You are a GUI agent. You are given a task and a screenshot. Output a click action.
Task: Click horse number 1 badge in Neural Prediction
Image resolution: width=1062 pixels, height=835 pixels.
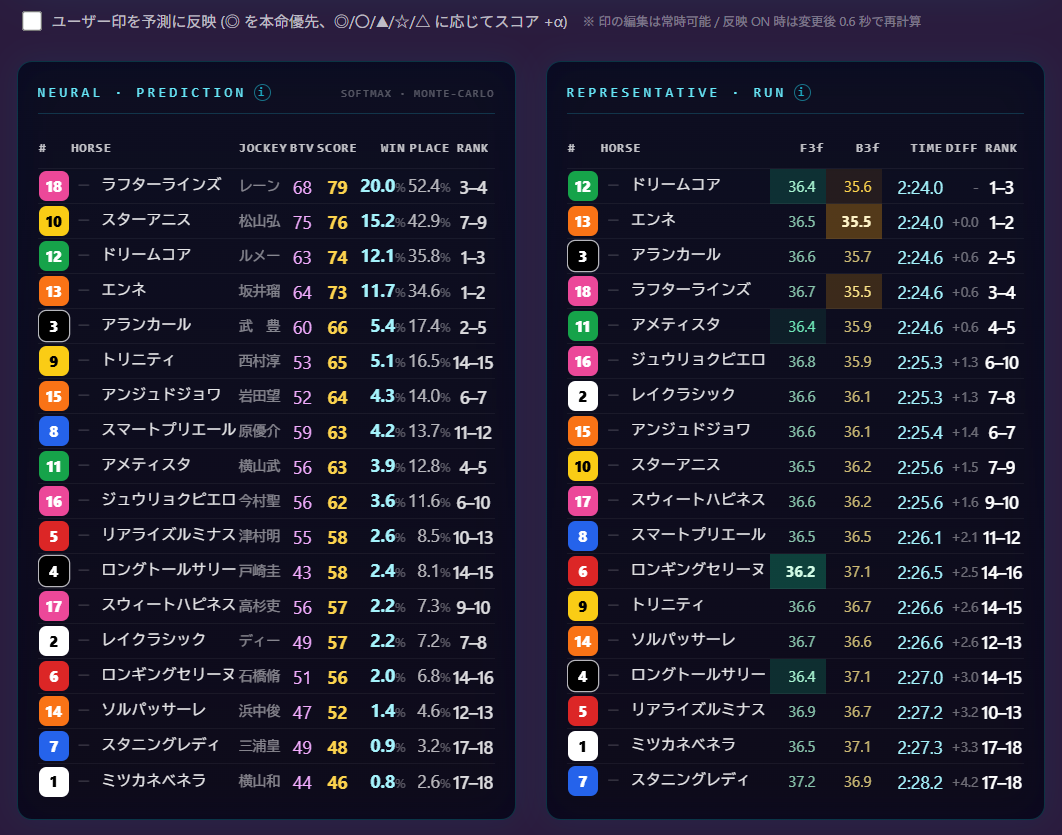pyautogui.click(x=54, y=782)
